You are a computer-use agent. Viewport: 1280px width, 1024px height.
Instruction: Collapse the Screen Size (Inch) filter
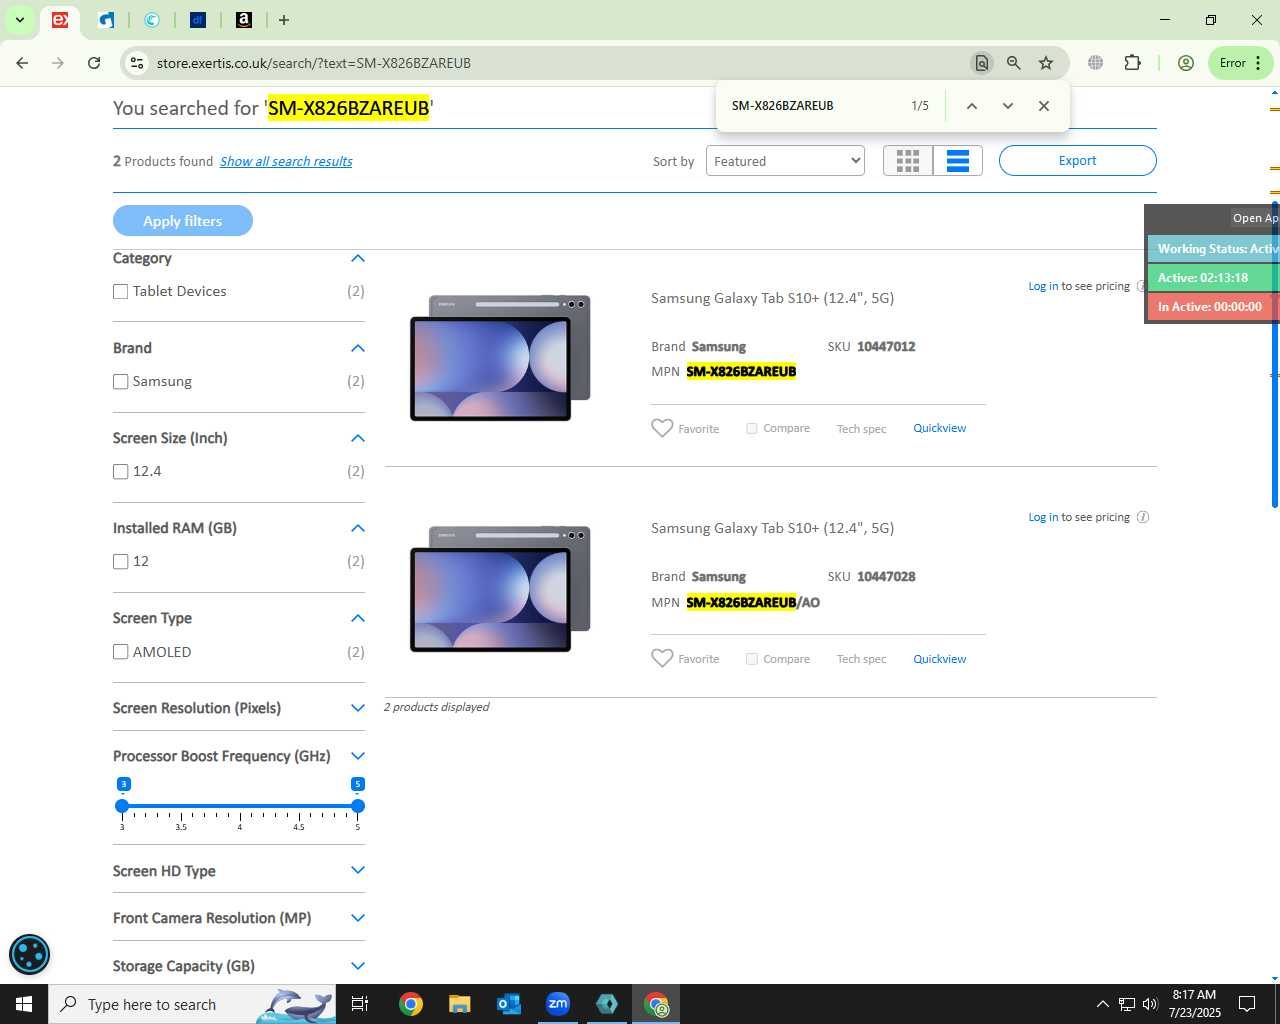pos(358,438)
